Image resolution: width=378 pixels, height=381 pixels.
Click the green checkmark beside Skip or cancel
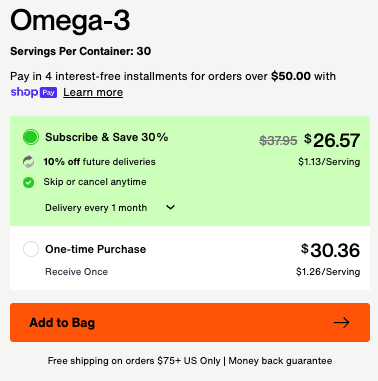tap(28, 182)
